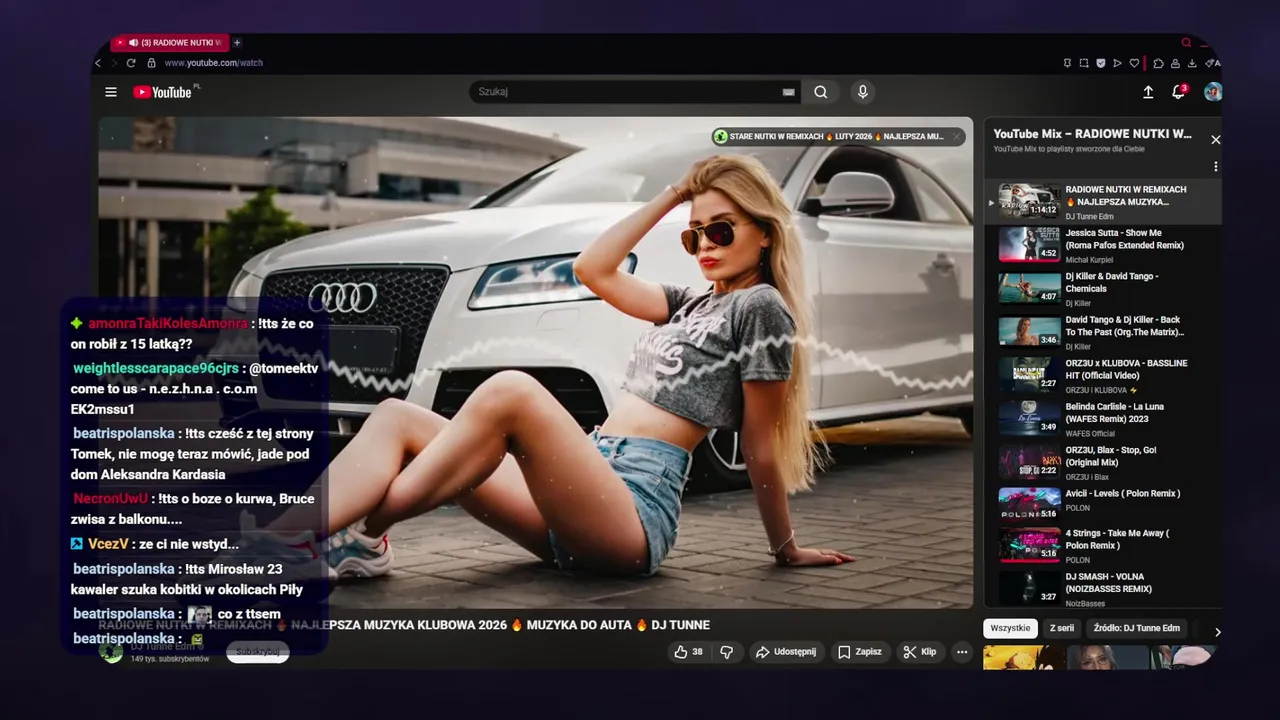
Task: Play DJ SMASH - VOLNA NoizBasses Remix
Action: tap(1102, 588)
